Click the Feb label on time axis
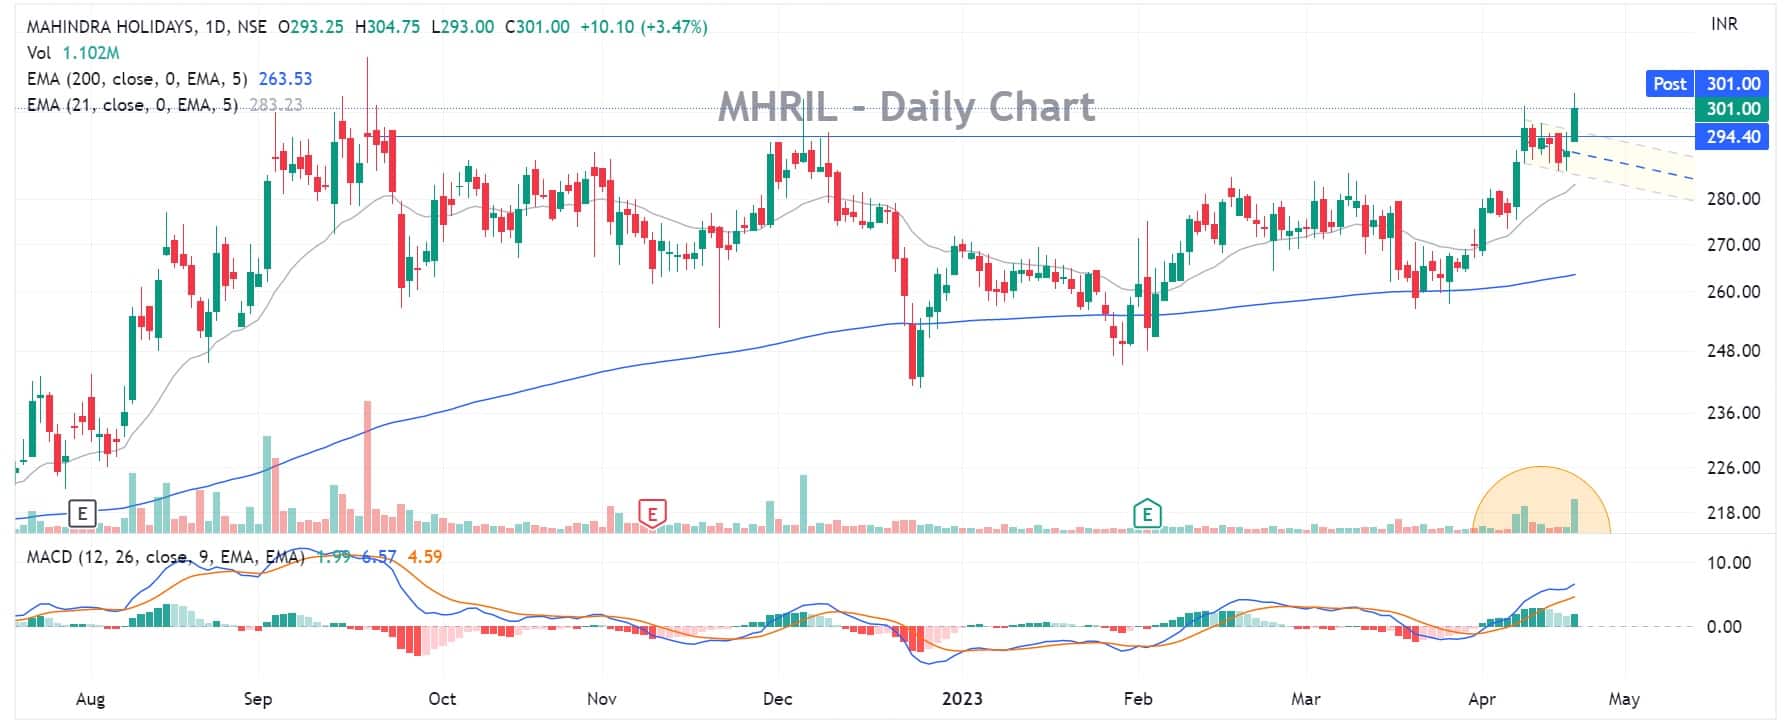This screenshot has height=727, width=1791. [1138, 699]
